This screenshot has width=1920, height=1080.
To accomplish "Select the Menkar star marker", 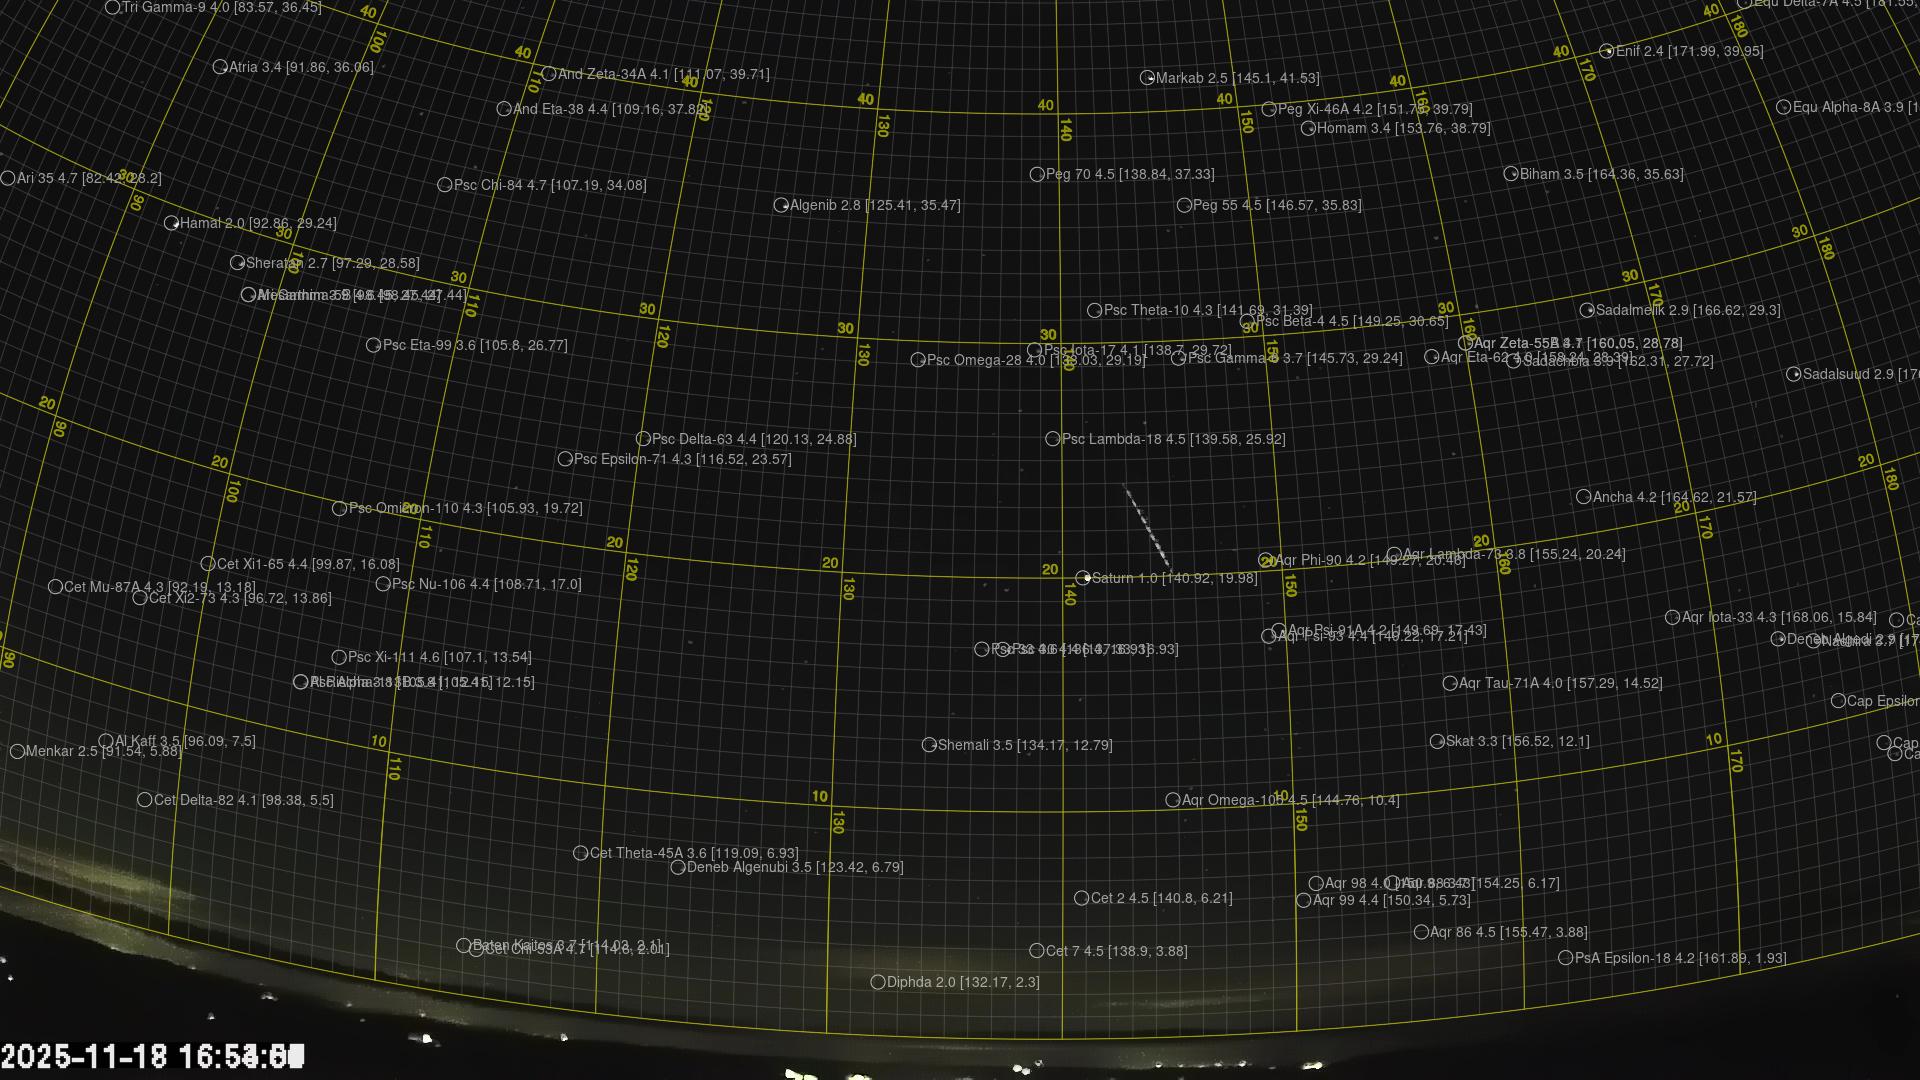I will (x=17, y=751).
